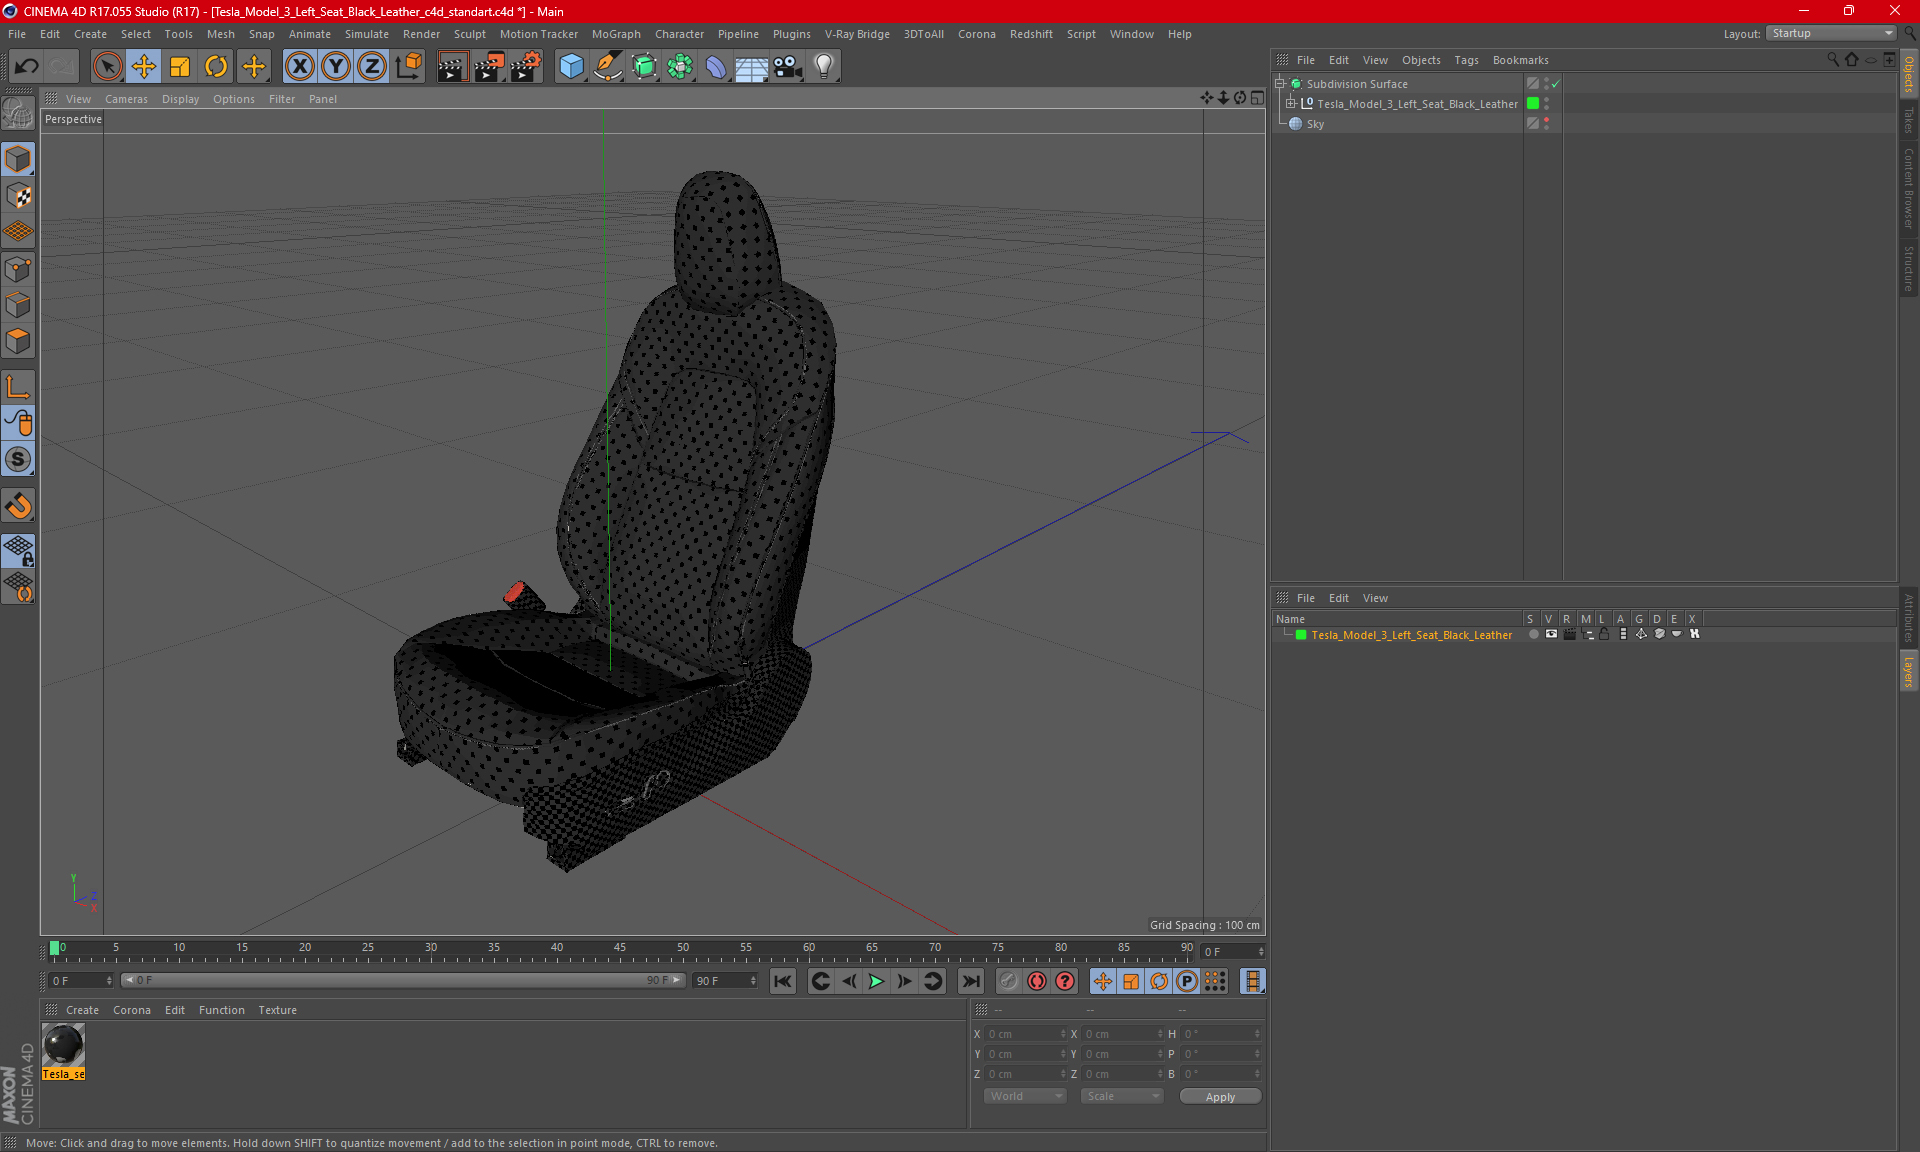Open the MoGraph menu
This screenshot has height=1152, width=1920.
click(616, 34)
